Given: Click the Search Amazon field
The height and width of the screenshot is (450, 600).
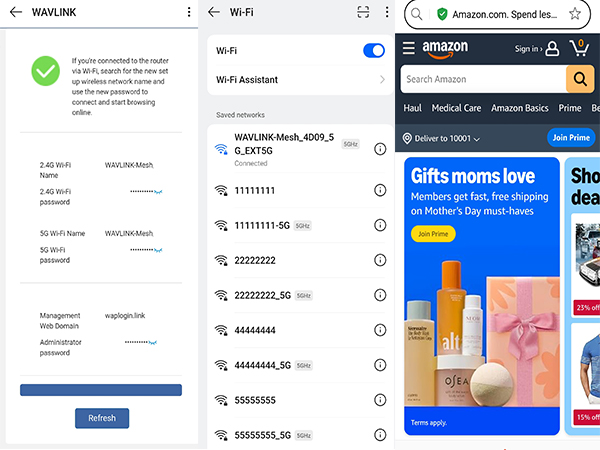Looking at the screenshot, I should click(483, 79).
